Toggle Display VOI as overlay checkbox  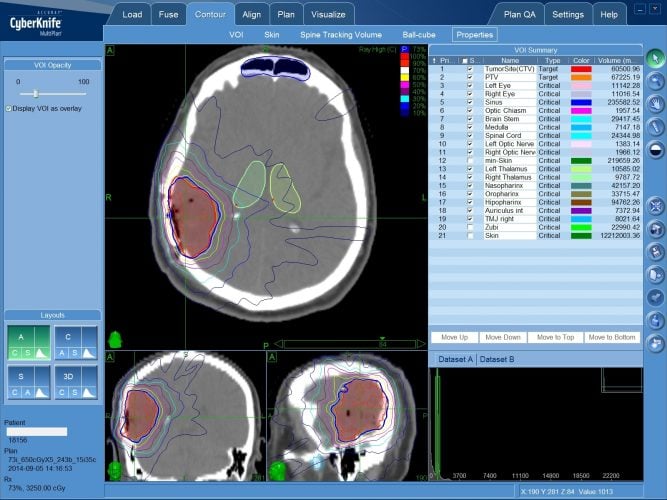(9, 108)
